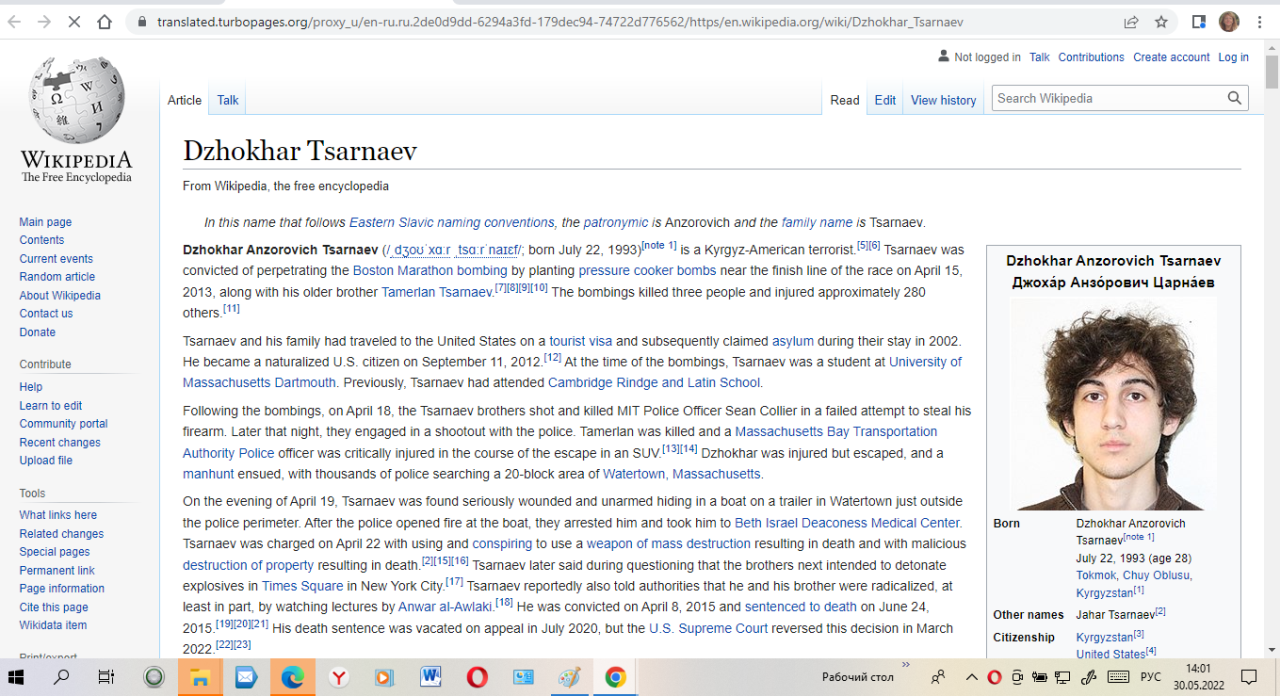Open the Mail app on the taskbar
Screen dimensions: 1280x696
click(x=246, y=677)
